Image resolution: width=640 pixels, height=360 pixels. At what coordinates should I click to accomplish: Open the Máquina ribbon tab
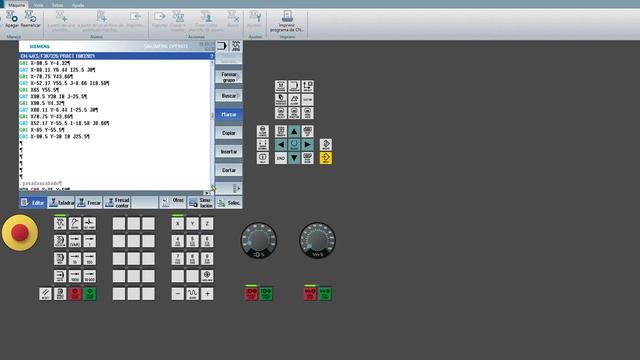[x=16, y=5]
